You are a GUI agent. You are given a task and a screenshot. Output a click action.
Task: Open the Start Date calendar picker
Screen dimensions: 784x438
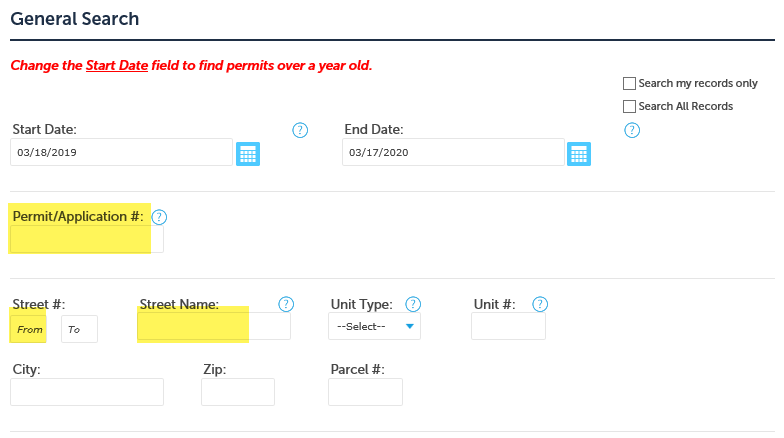coord(248,153)
